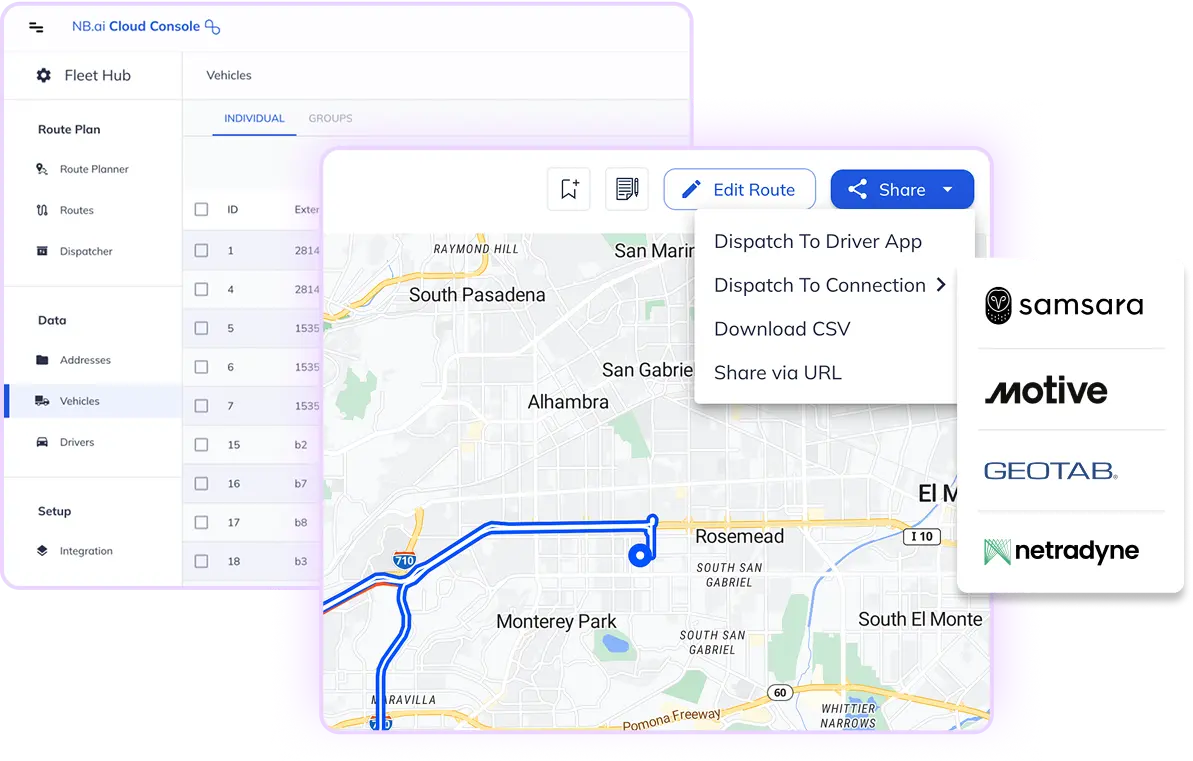
Task: Select the Netradyne connection logo
Action: [x=1061, y=550]
